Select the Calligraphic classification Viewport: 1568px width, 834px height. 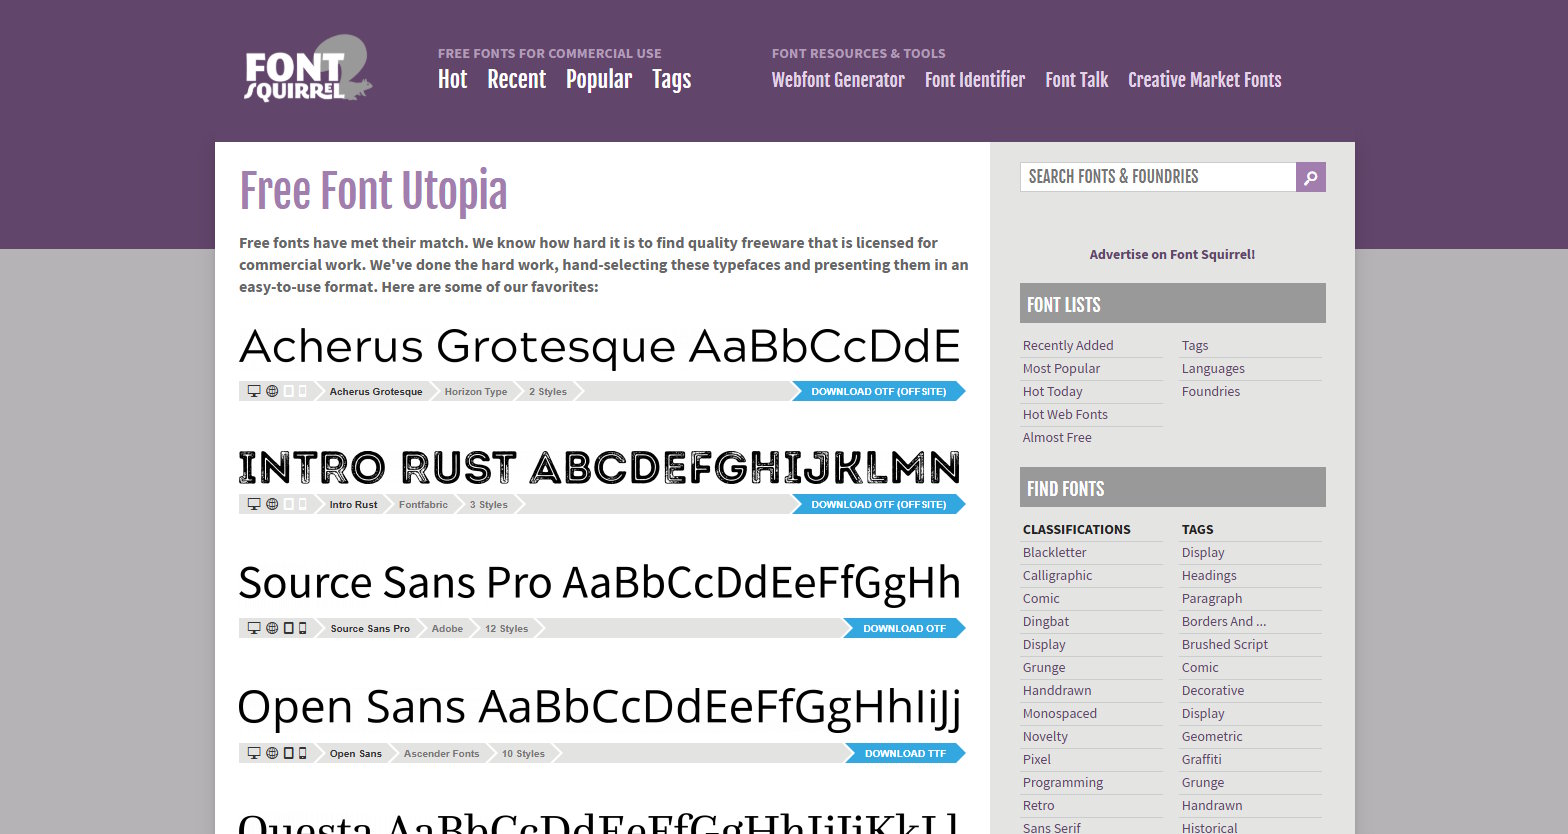(1057, 575)
